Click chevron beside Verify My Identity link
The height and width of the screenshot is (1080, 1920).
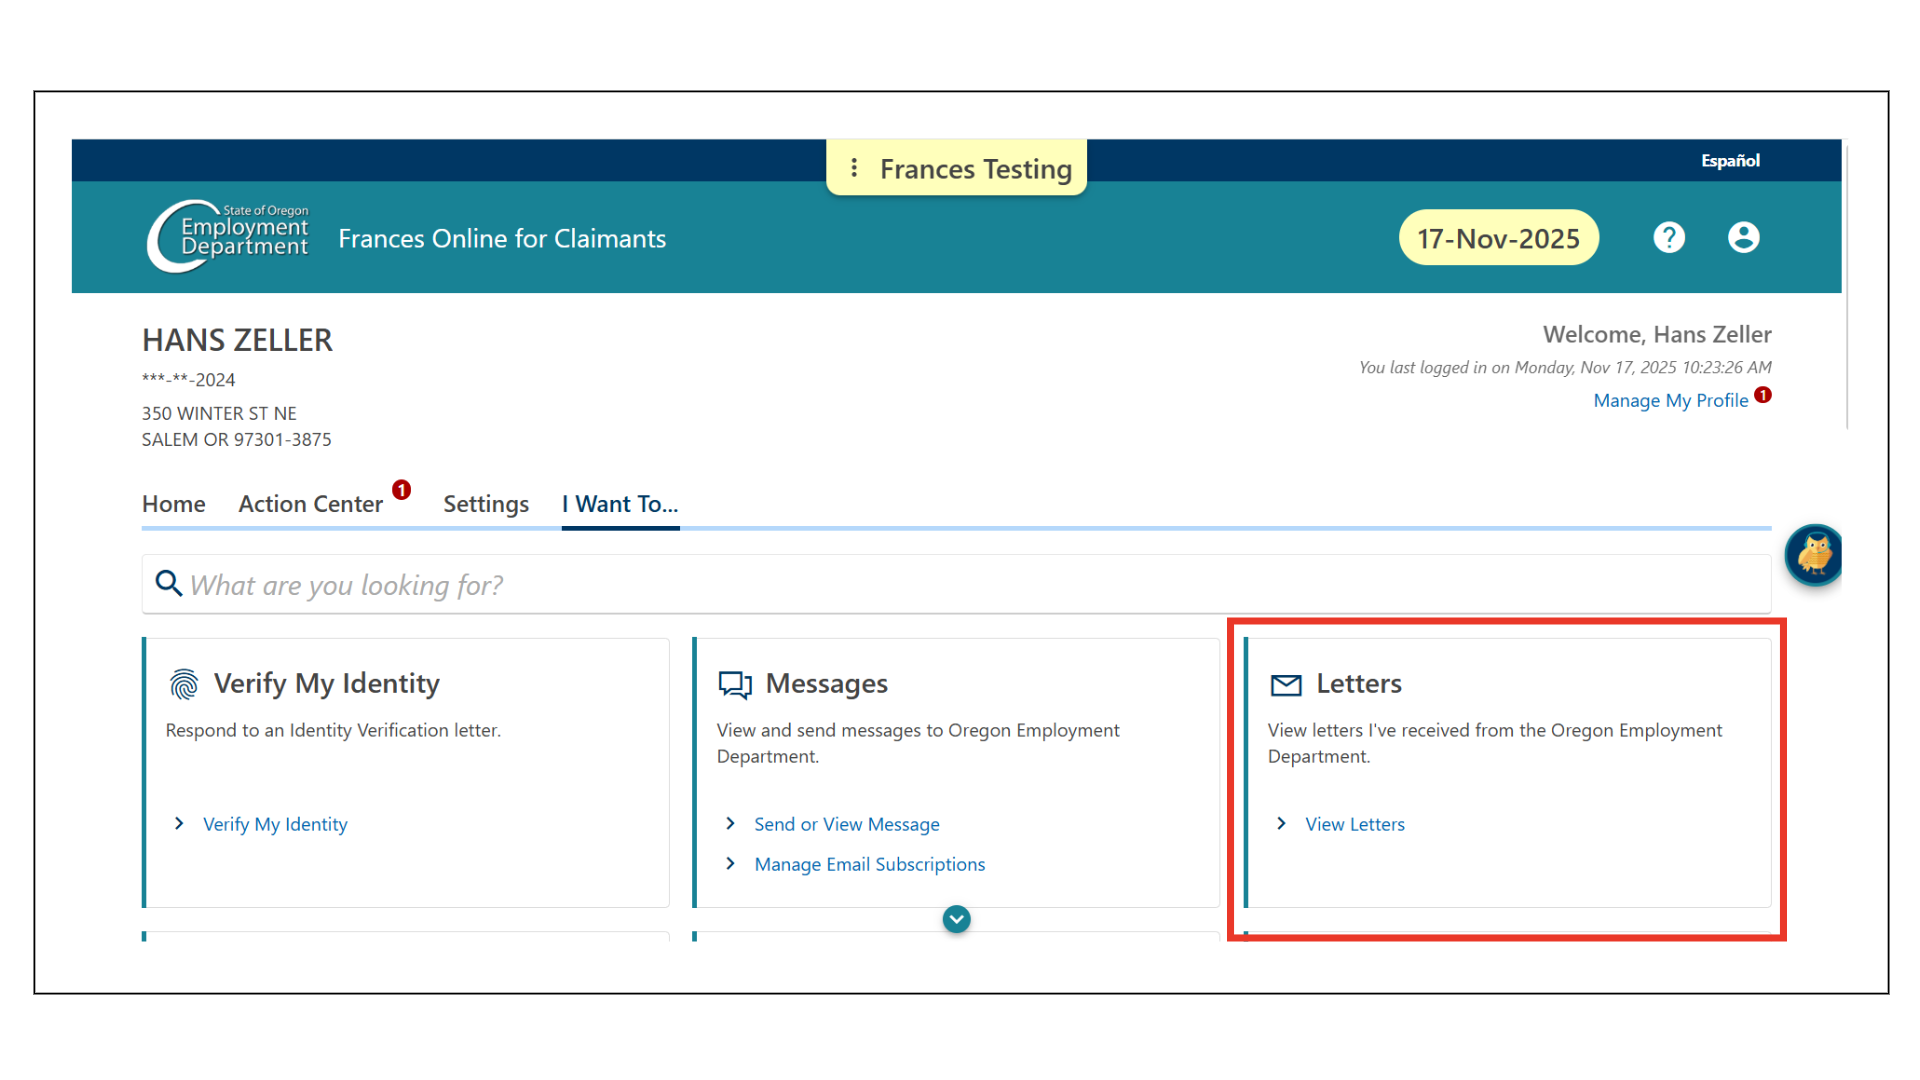[179, 824]
